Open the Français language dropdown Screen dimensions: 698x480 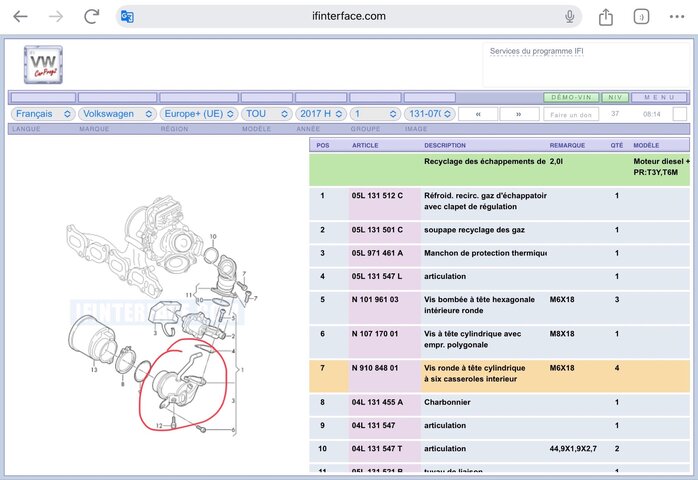(42, 114)
